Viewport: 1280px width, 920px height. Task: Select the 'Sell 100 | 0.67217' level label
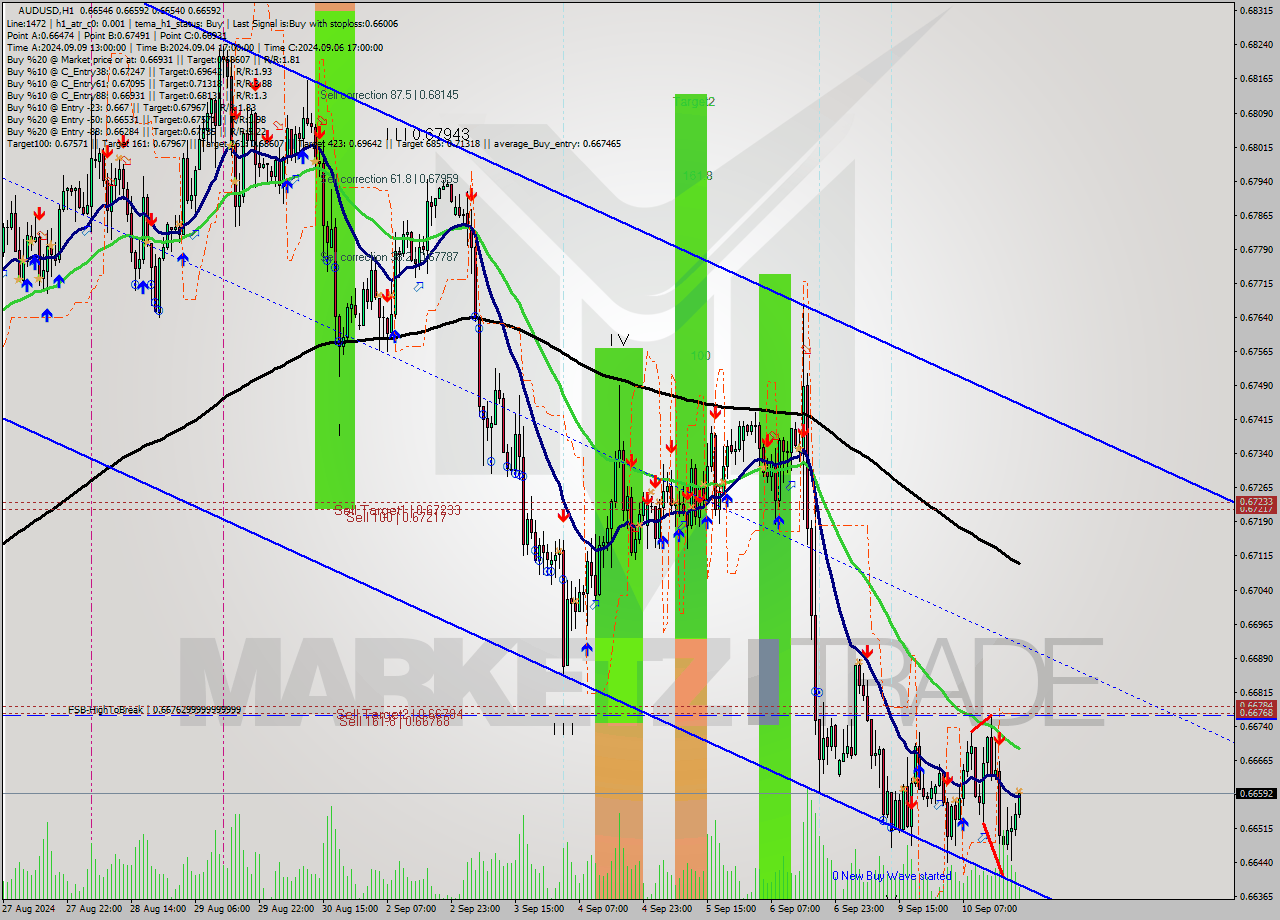396,517
